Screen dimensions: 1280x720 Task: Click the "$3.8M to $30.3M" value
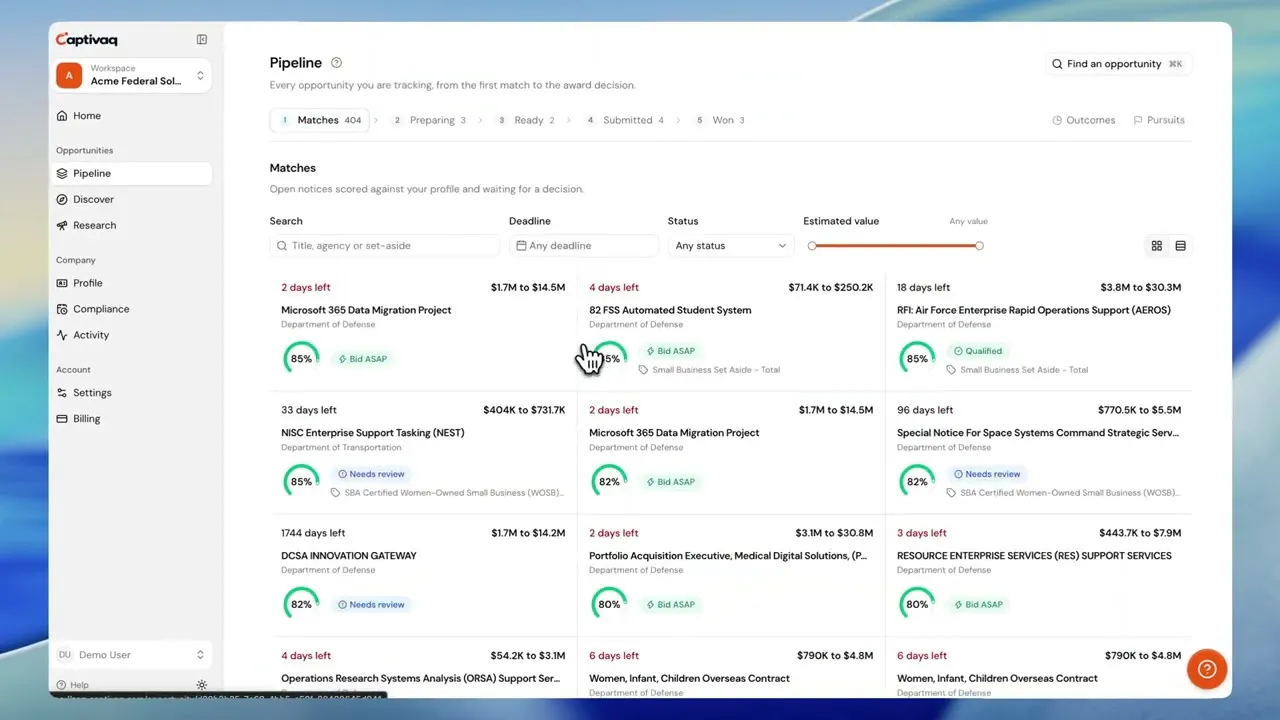click(1141, 288)
